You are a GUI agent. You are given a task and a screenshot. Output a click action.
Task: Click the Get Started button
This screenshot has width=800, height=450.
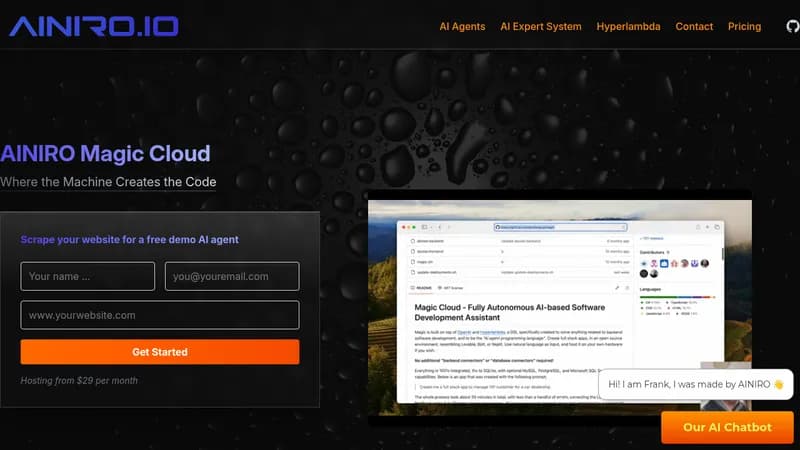160,352
